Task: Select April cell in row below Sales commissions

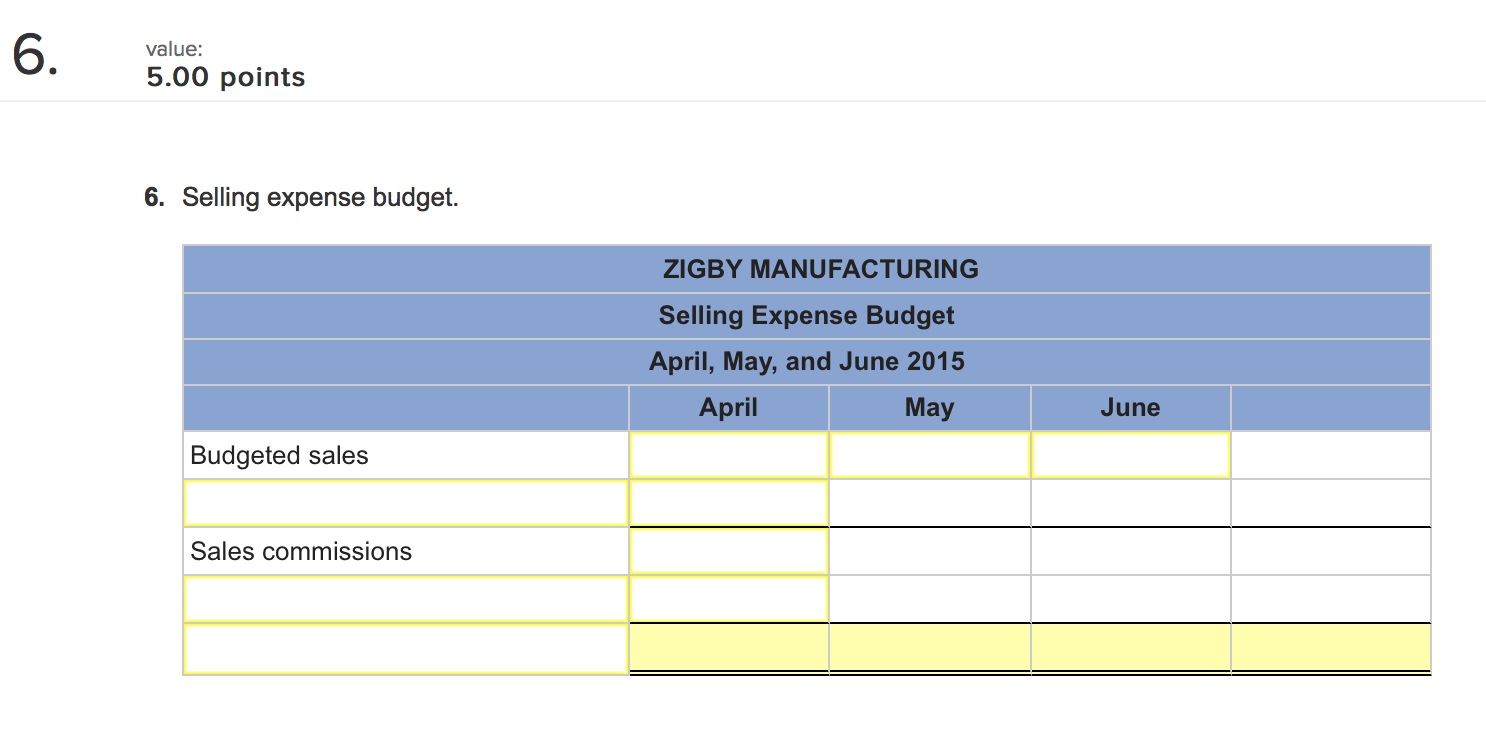Action: tap(728, 599)
